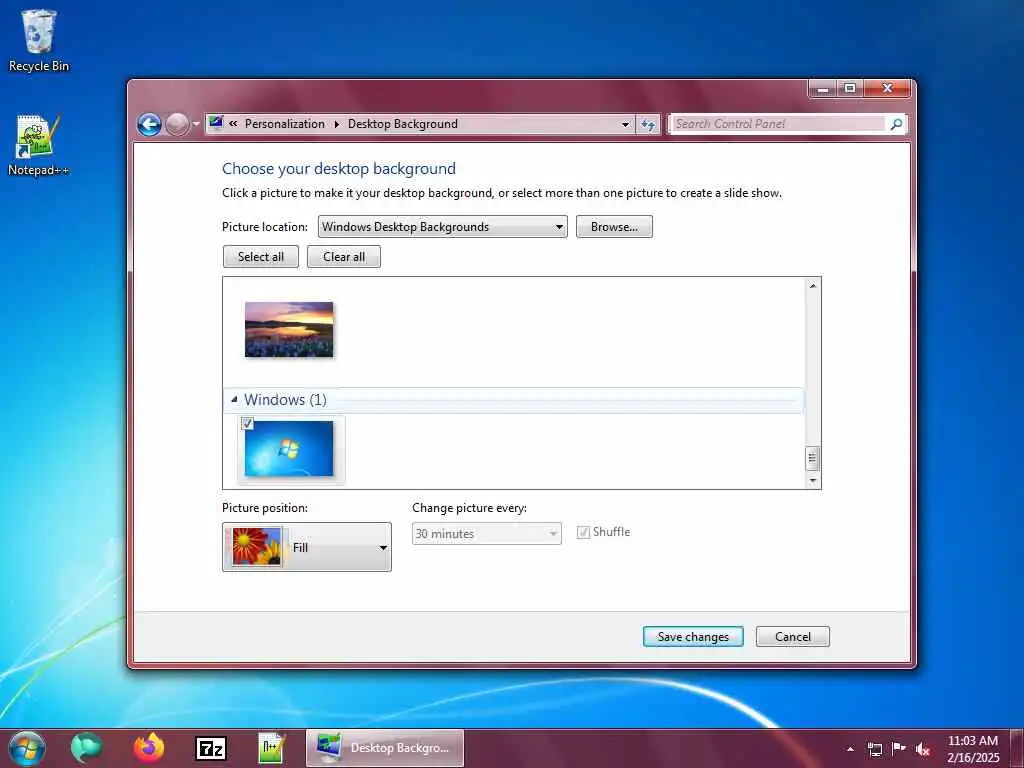Open the Recycle Bin desktop icon

tap(39, 40)
